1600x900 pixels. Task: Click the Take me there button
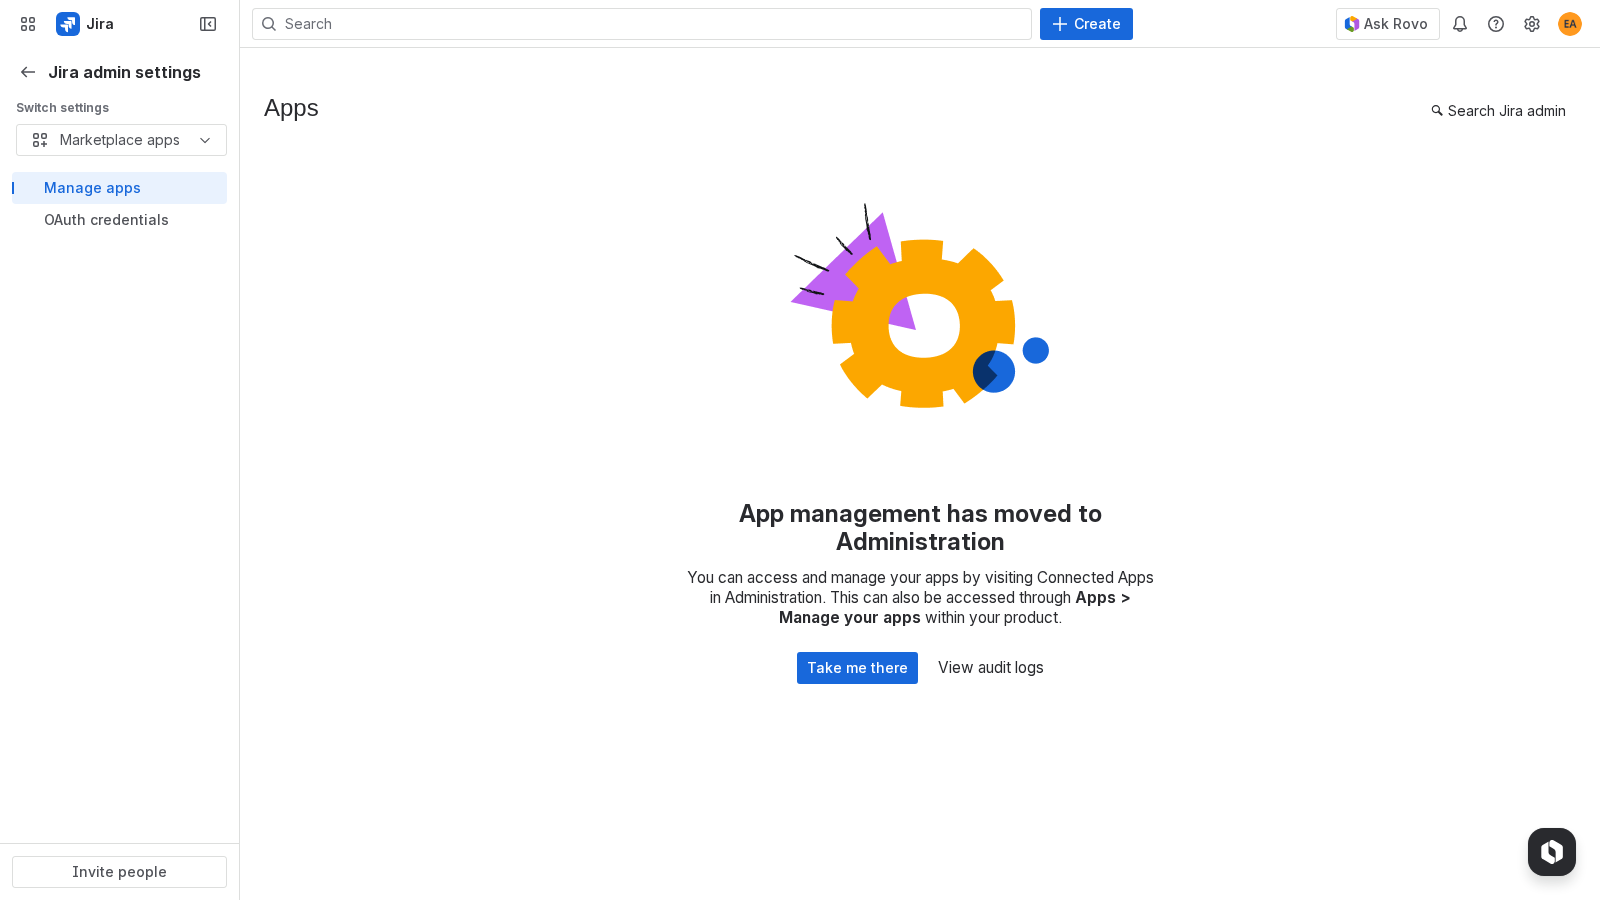(x=857, y=668)
